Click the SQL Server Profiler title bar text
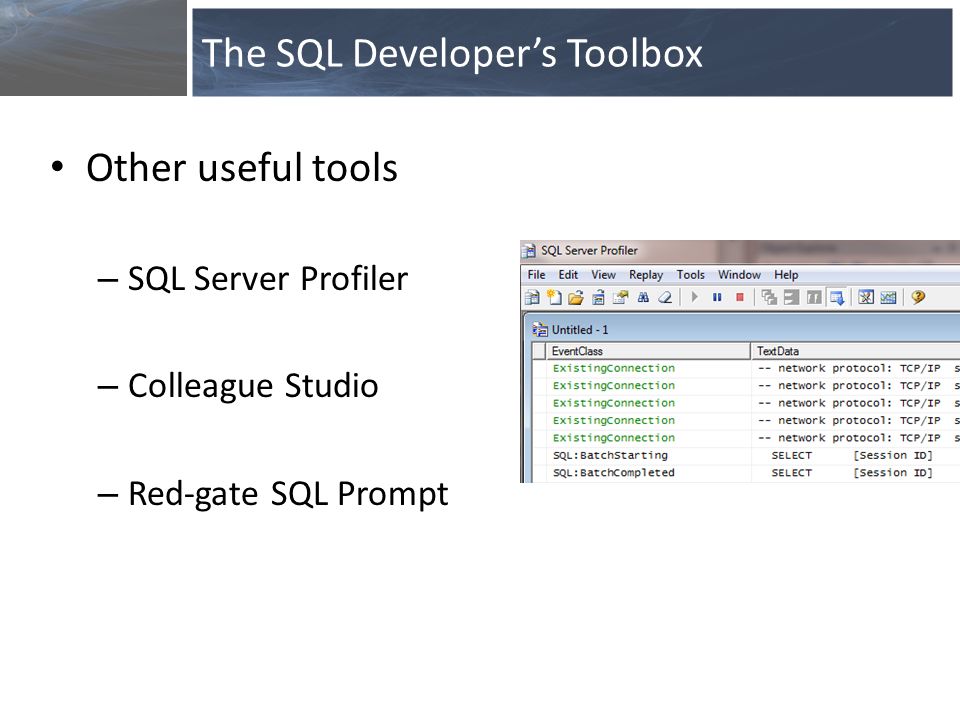The image size is (960, 720). (589, 251)
